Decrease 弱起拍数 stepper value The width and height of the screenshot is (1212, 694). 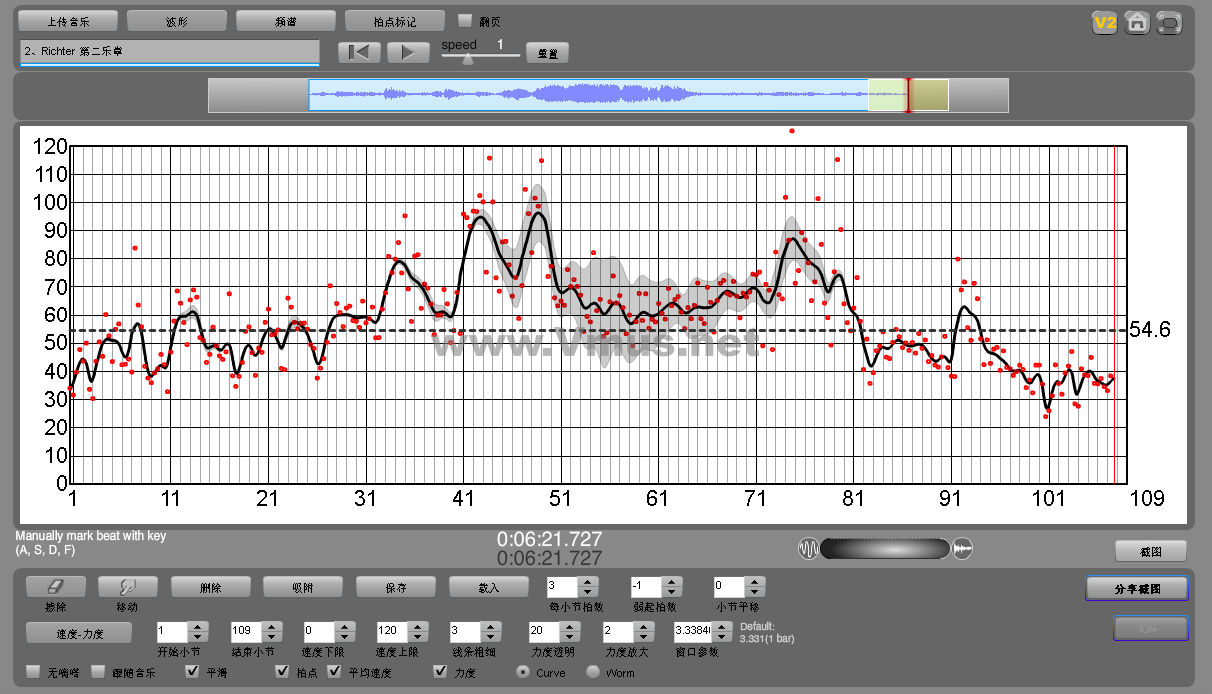point(672,592)
